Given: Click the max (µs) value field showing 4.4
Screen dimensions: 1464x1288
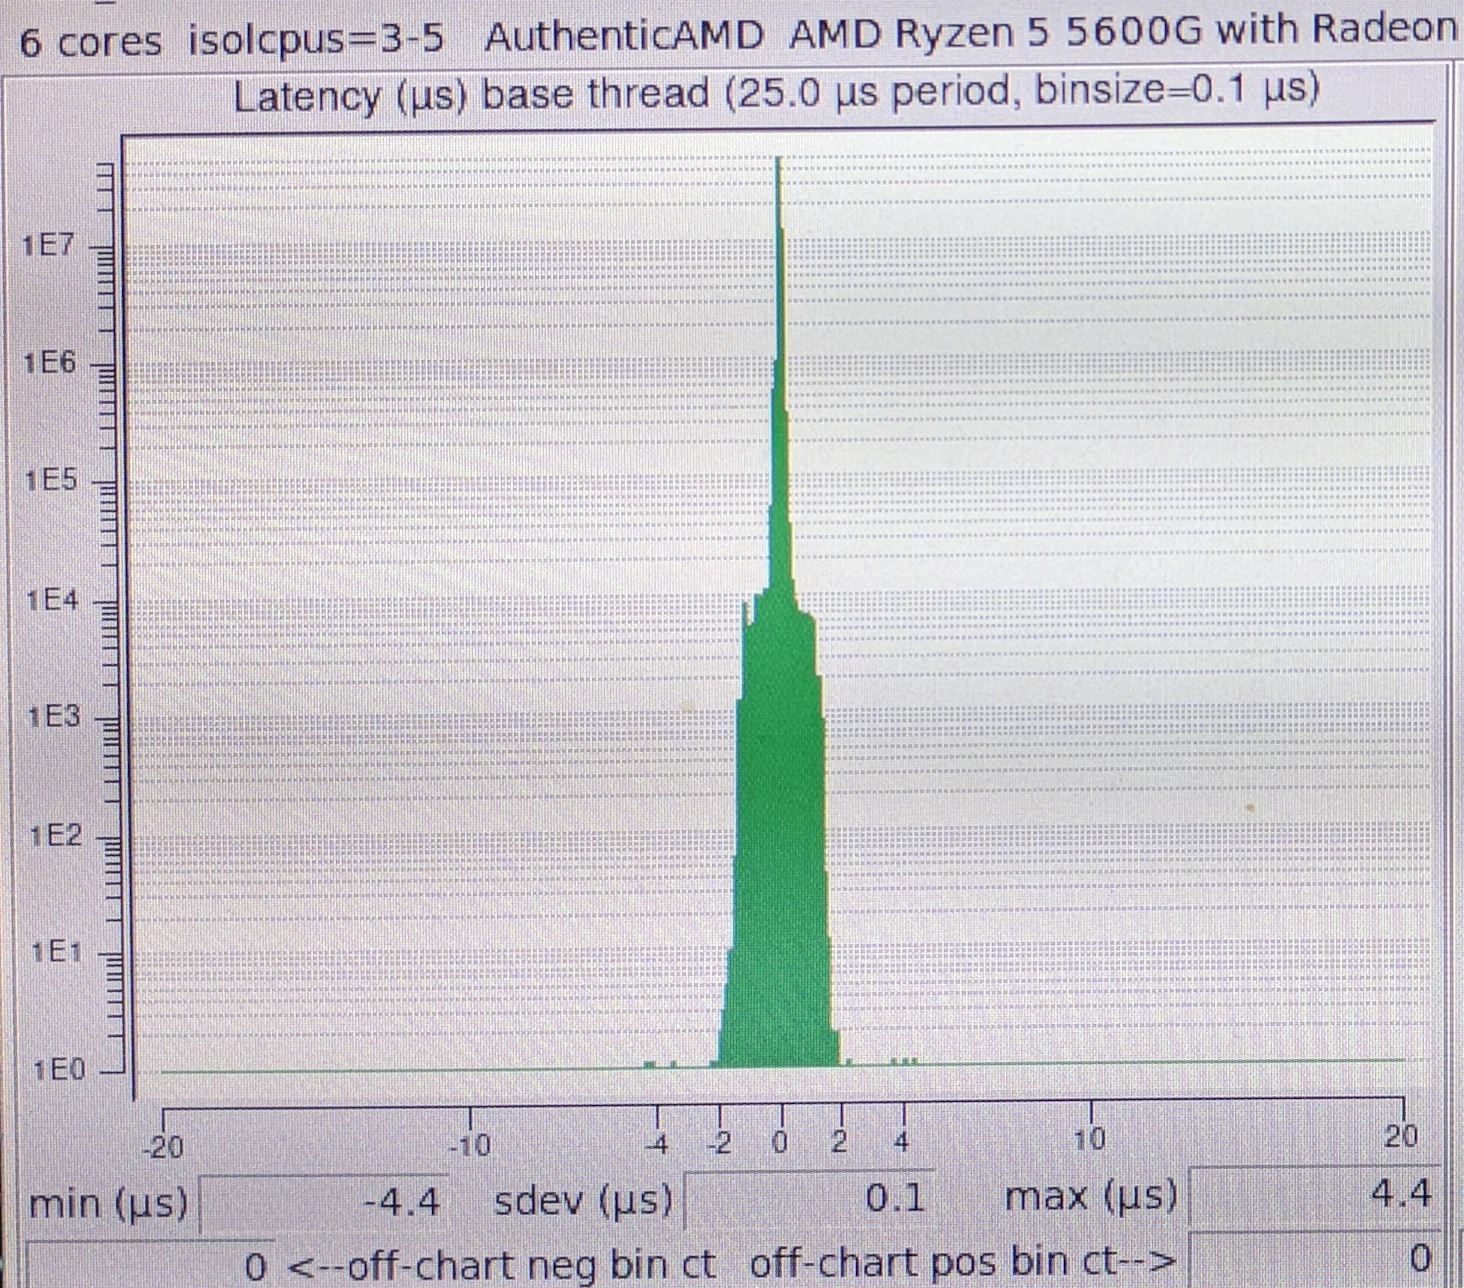Looking at the screenshot, I should tap(1314, 1194).
